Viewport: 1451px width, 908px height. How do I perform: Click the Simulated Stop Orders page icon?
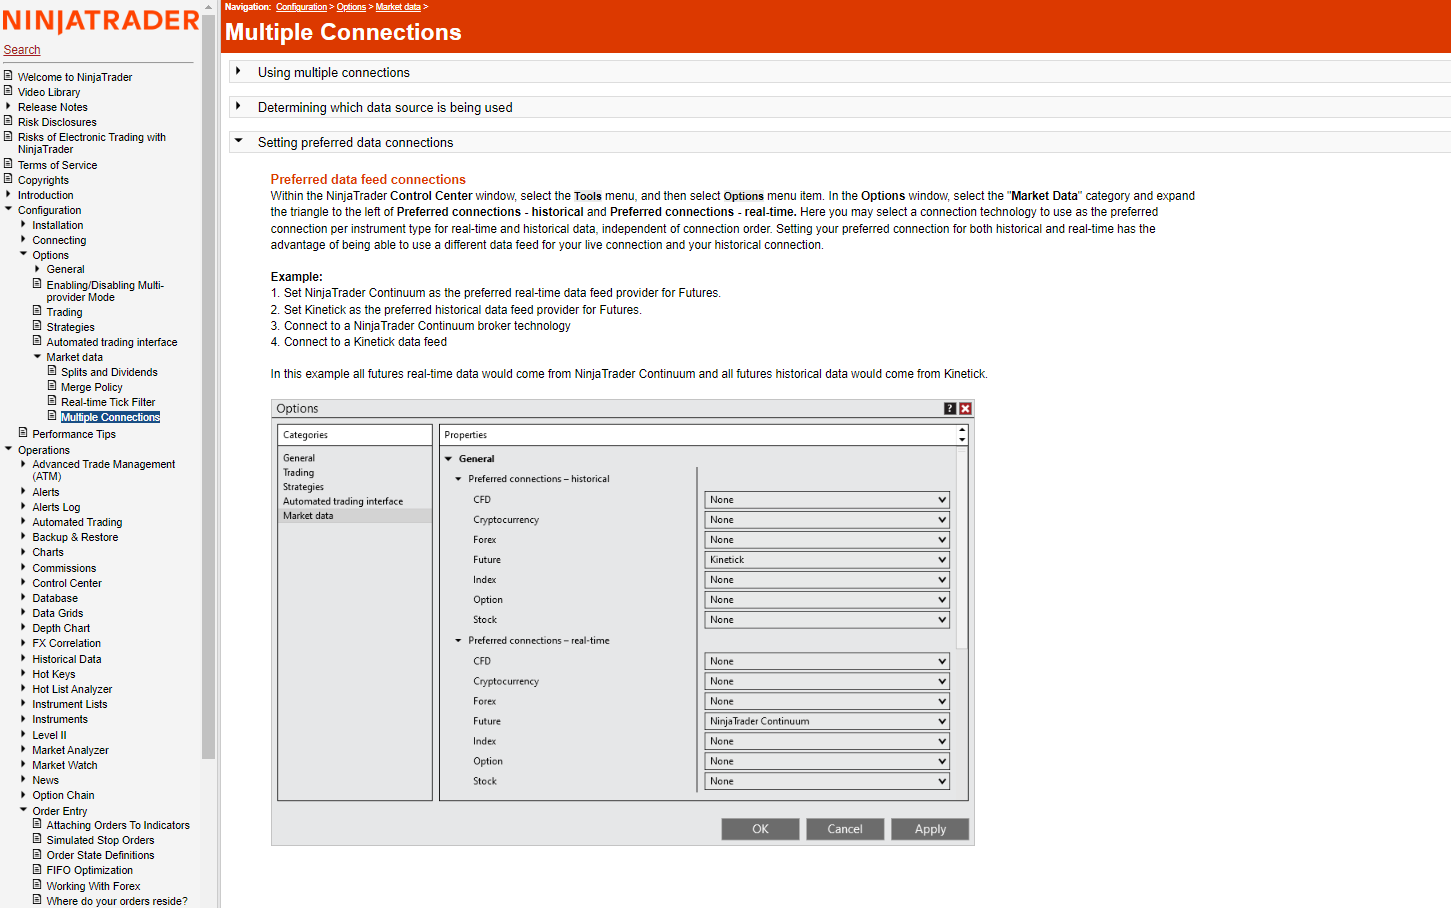click(37, 839)
